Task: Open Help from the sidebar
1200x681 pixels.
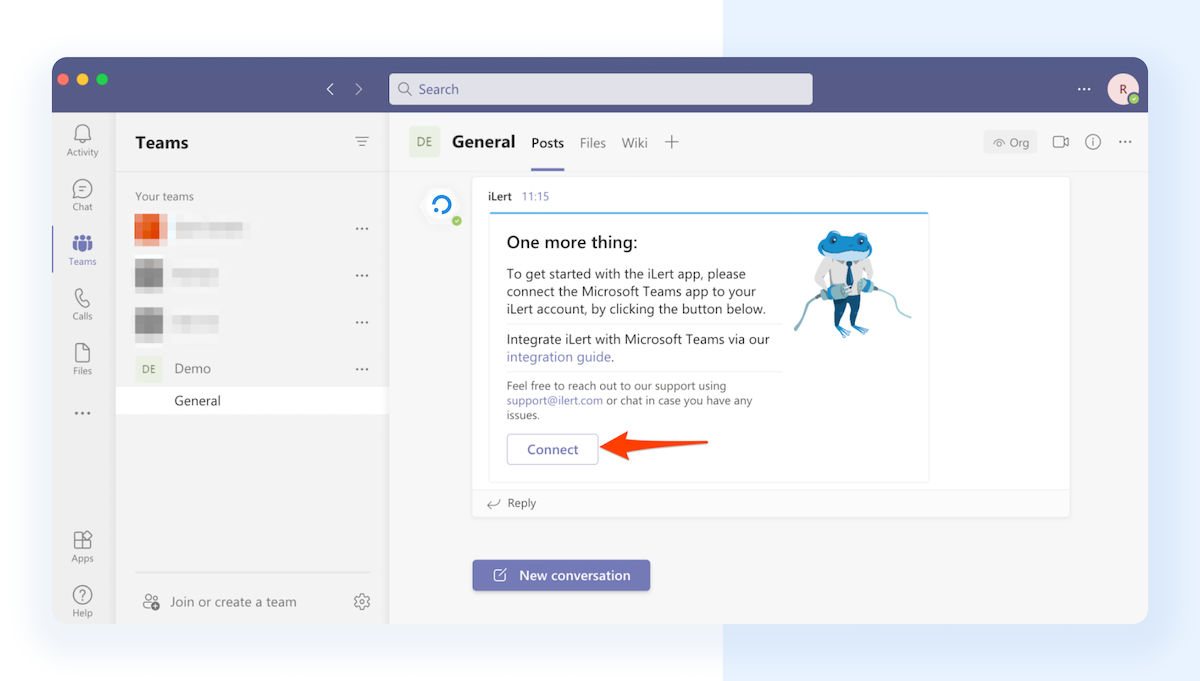Action: coord(82,598)
